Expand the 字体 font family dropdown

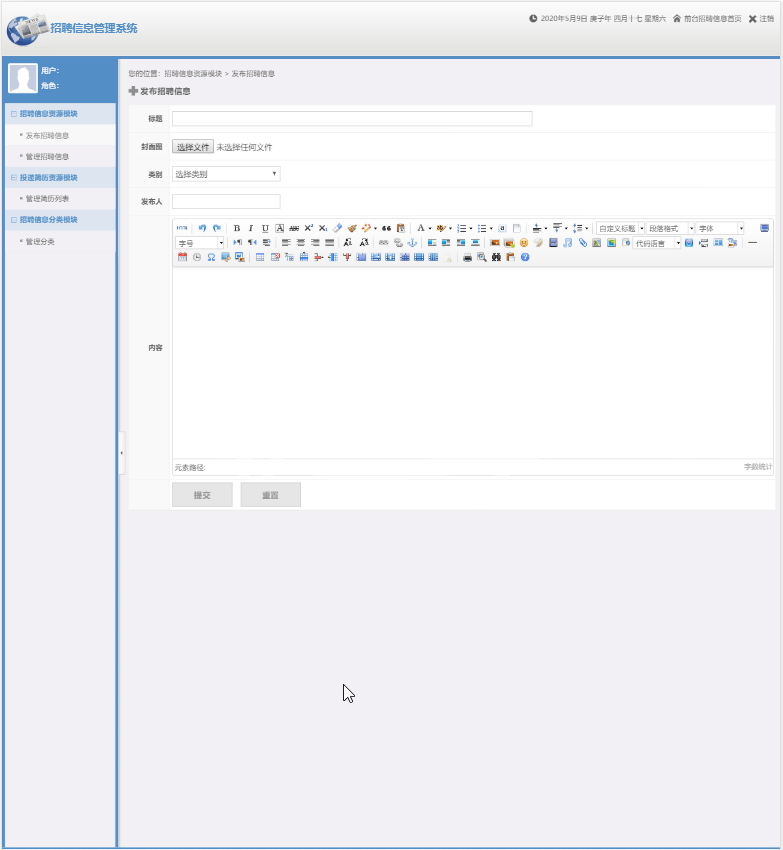[x=720, y=228]
